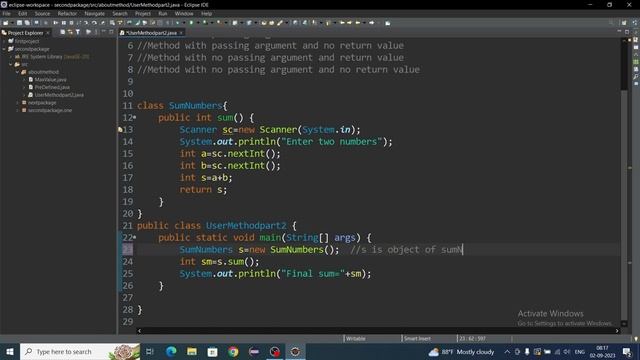This screenshot has height=360, width=640.
Task: Click the New wizard toolbar icon
Action: (x=6, y=23)
